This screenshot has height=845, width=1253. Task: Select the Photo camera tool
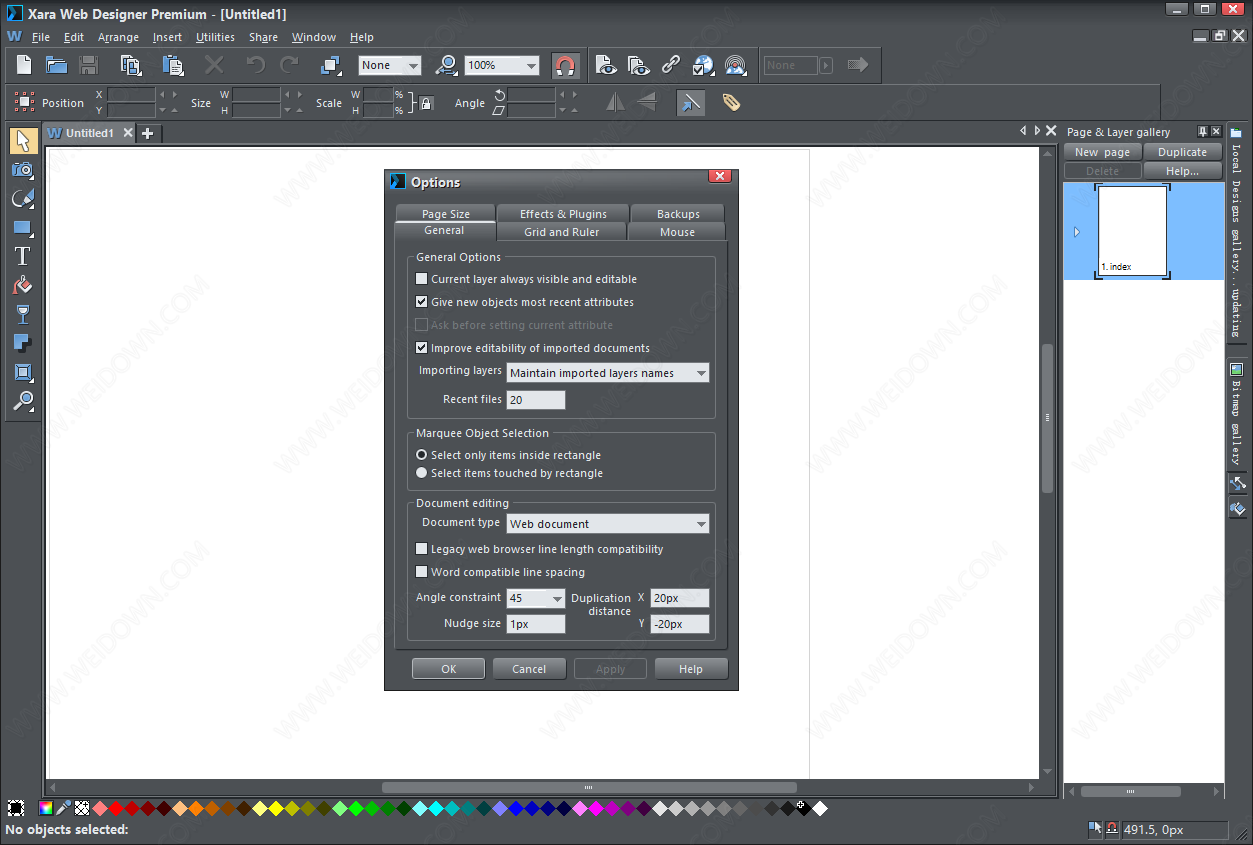[23, 169]
